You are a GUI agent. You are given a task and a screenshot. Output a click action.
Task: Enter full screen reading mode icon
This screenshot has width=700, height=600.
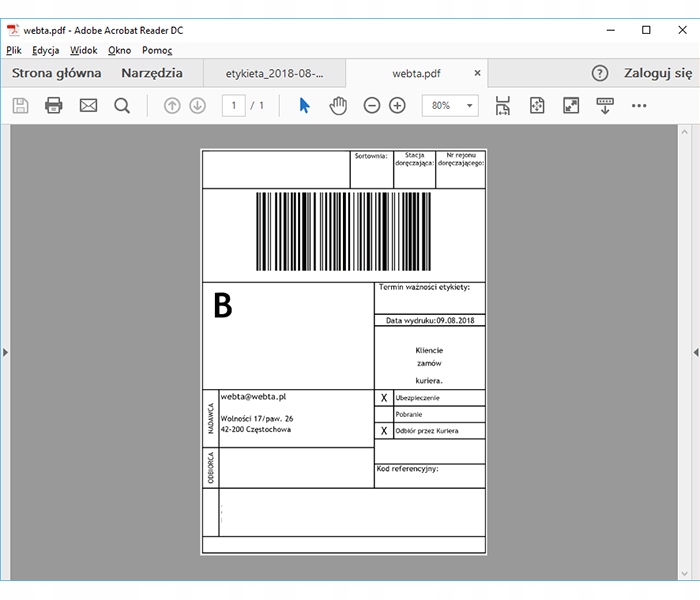(x=571, y=106)
